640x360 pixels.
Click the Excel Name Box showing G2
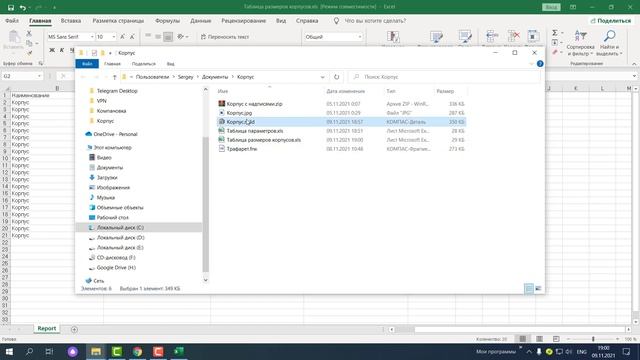pyautogui.click(x=22, y=76)
